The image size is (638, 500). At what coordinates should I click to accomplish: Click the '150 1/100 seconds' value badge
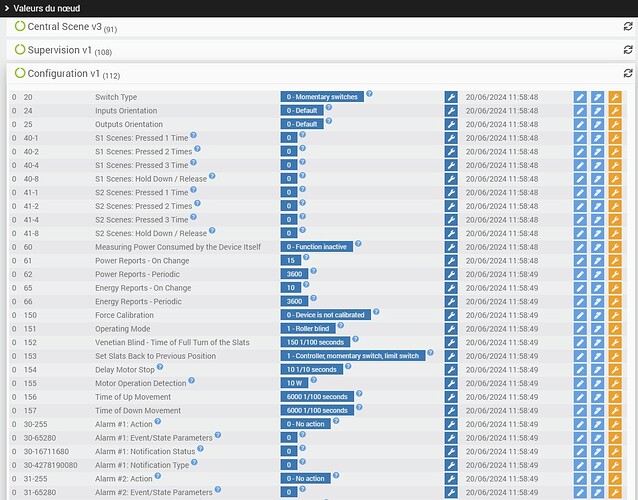click(x=315, y=343)
